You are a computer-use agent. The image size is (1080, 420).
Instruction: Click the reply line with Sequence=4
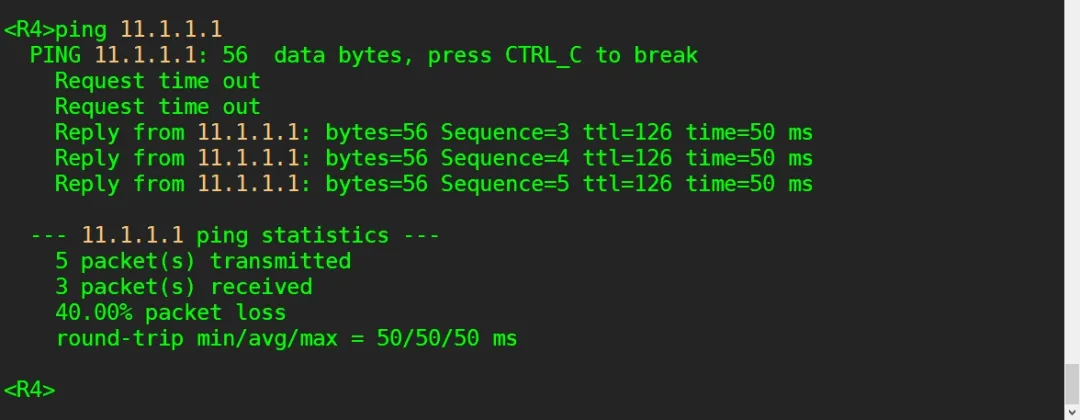pyautogui.click(x=433, y=158)
